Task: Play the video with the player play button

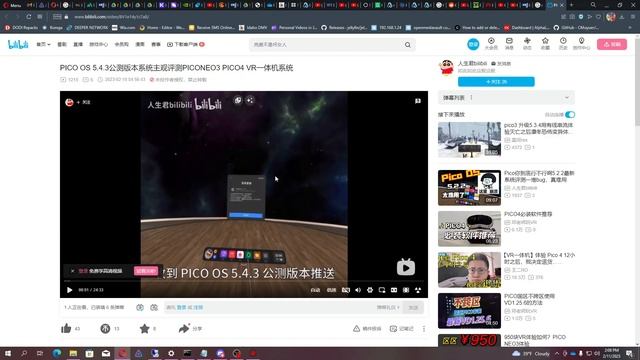Action: coord(69,290)
